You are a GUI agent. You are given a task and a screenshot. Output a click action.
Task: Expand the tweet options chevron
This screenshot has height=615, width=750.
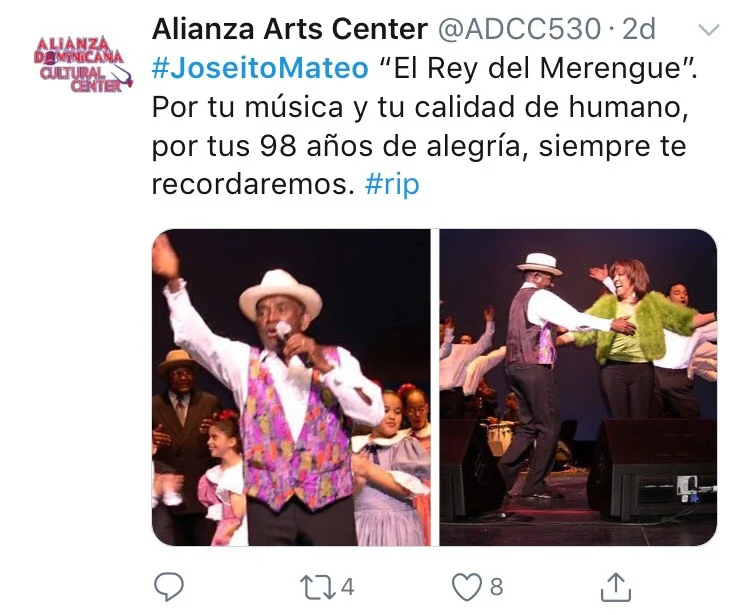(709, 30)
